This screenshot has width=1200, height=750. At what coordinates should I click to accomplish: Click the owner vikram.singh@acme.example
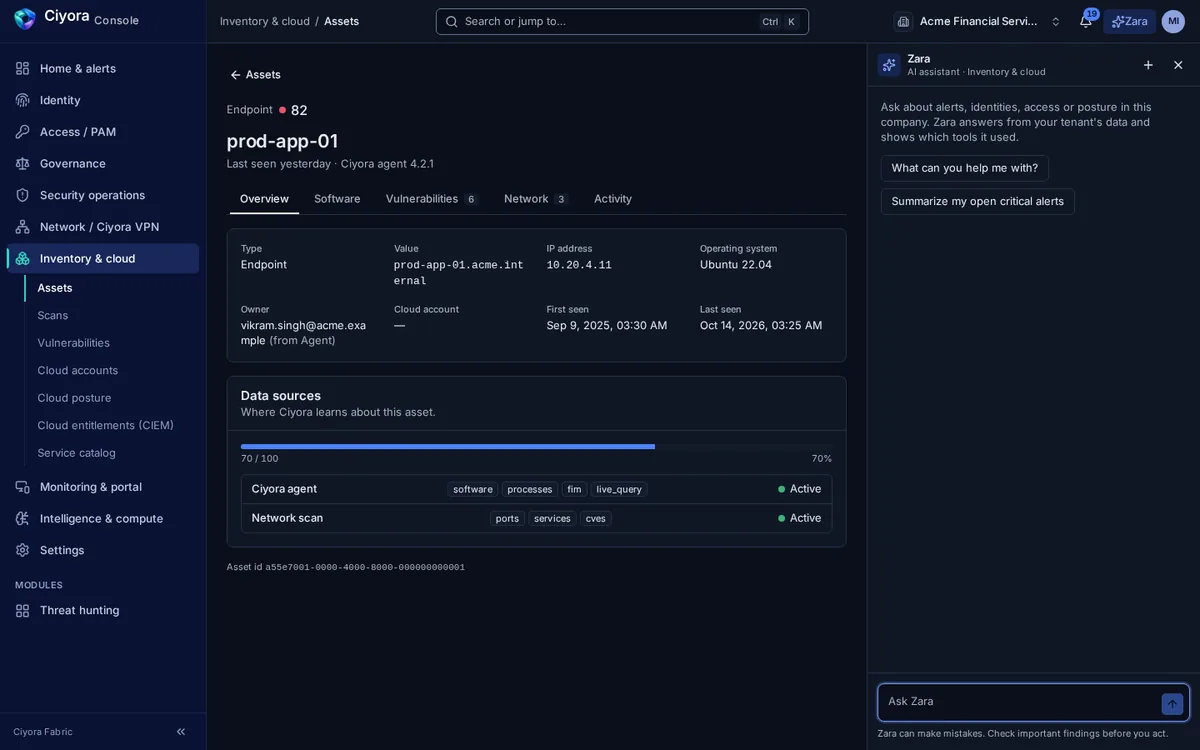pos(303,332)
